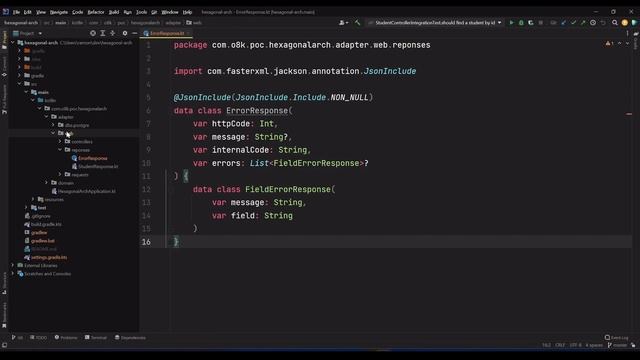Screen dimensions: 640x360
Task: Click the error stripe mark near line 6
Action: click(629, 114)
